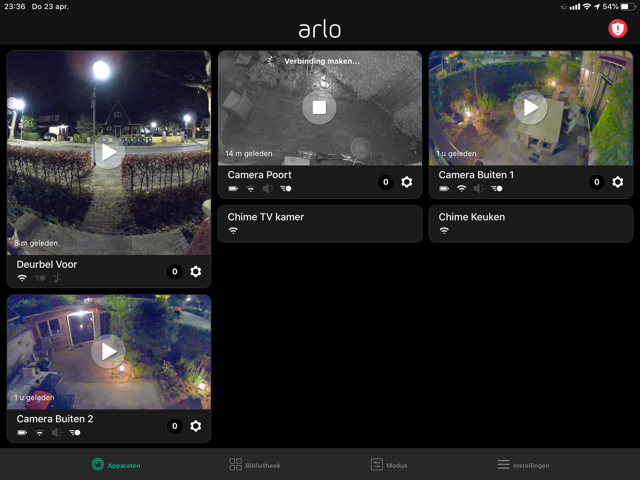Viewport: 640px width, 480px height.
Task: Open Camera Poort notification counter badge
Action: [386, 182]
